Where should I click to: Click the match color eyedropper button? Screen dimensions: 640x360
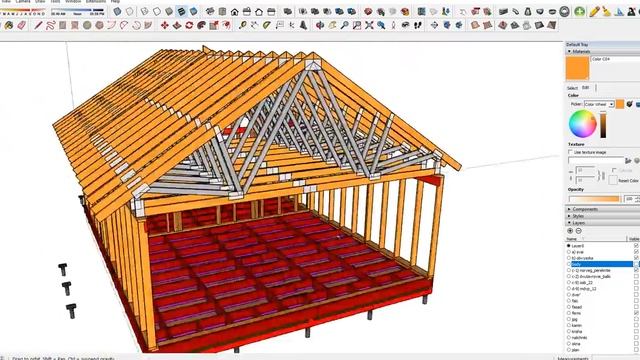pyautogui.click(x=629, y=104)
